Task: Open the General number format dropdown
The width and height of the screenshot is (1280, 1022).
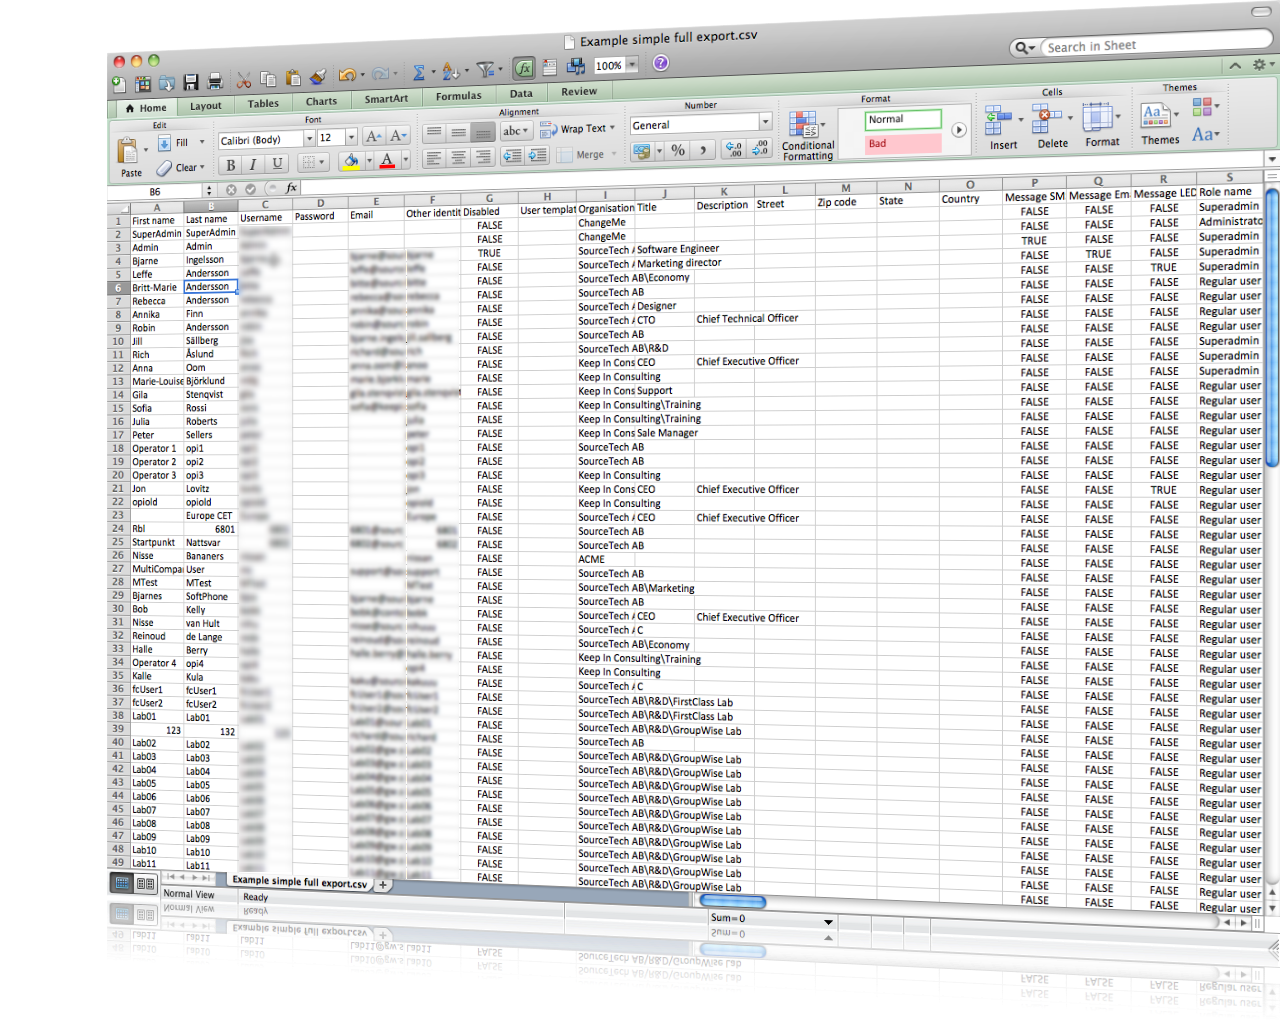Action: [765, 121]
